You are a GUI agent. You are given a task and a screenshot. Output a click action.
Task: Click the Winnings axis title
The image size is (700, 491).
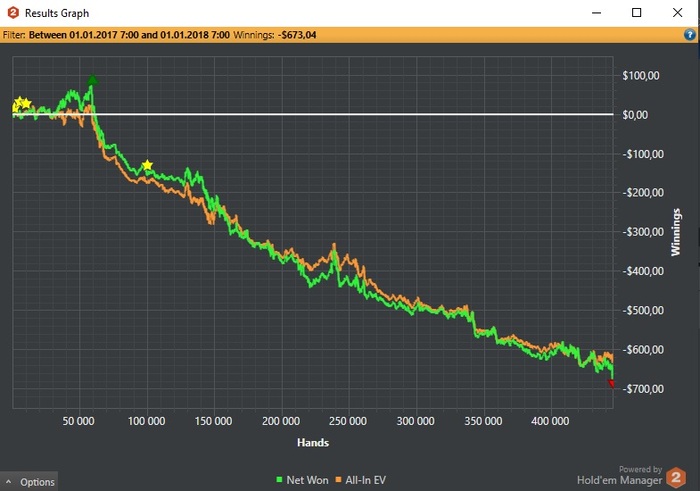[x=676, y=232]
